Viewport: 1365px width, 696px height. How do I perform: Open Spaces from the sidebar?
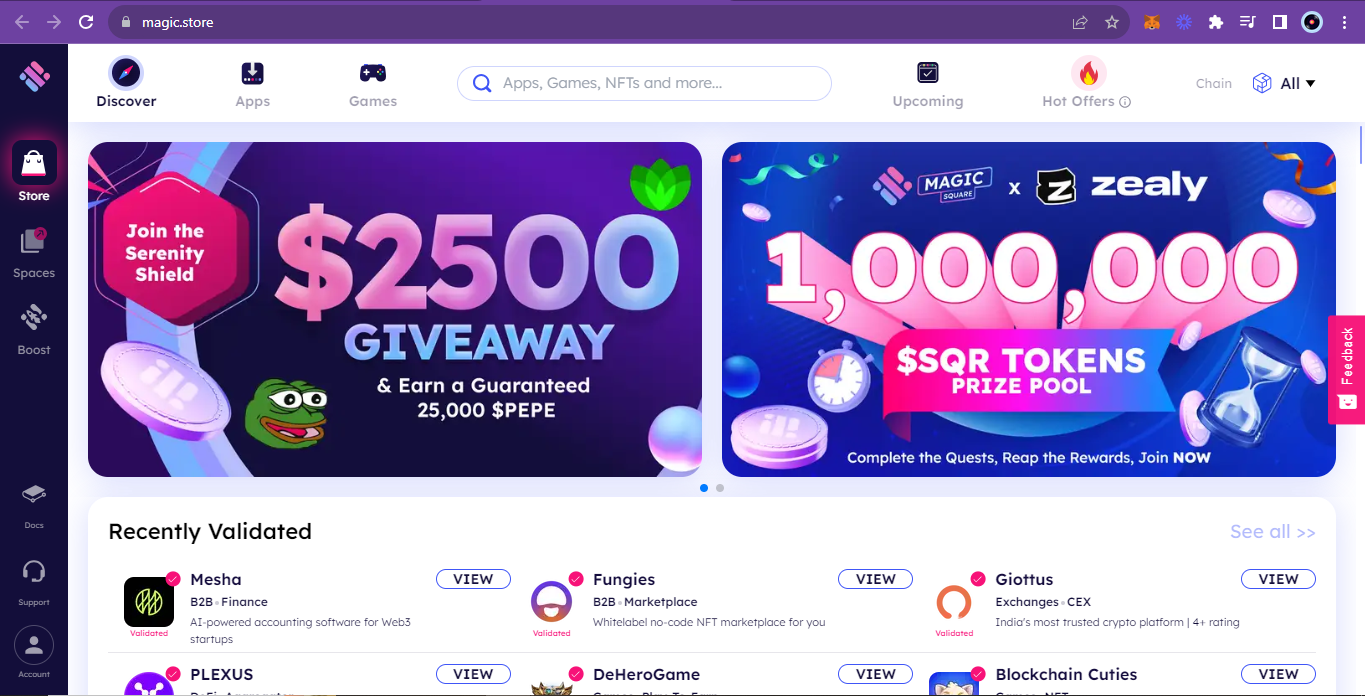tap(34, 253)
